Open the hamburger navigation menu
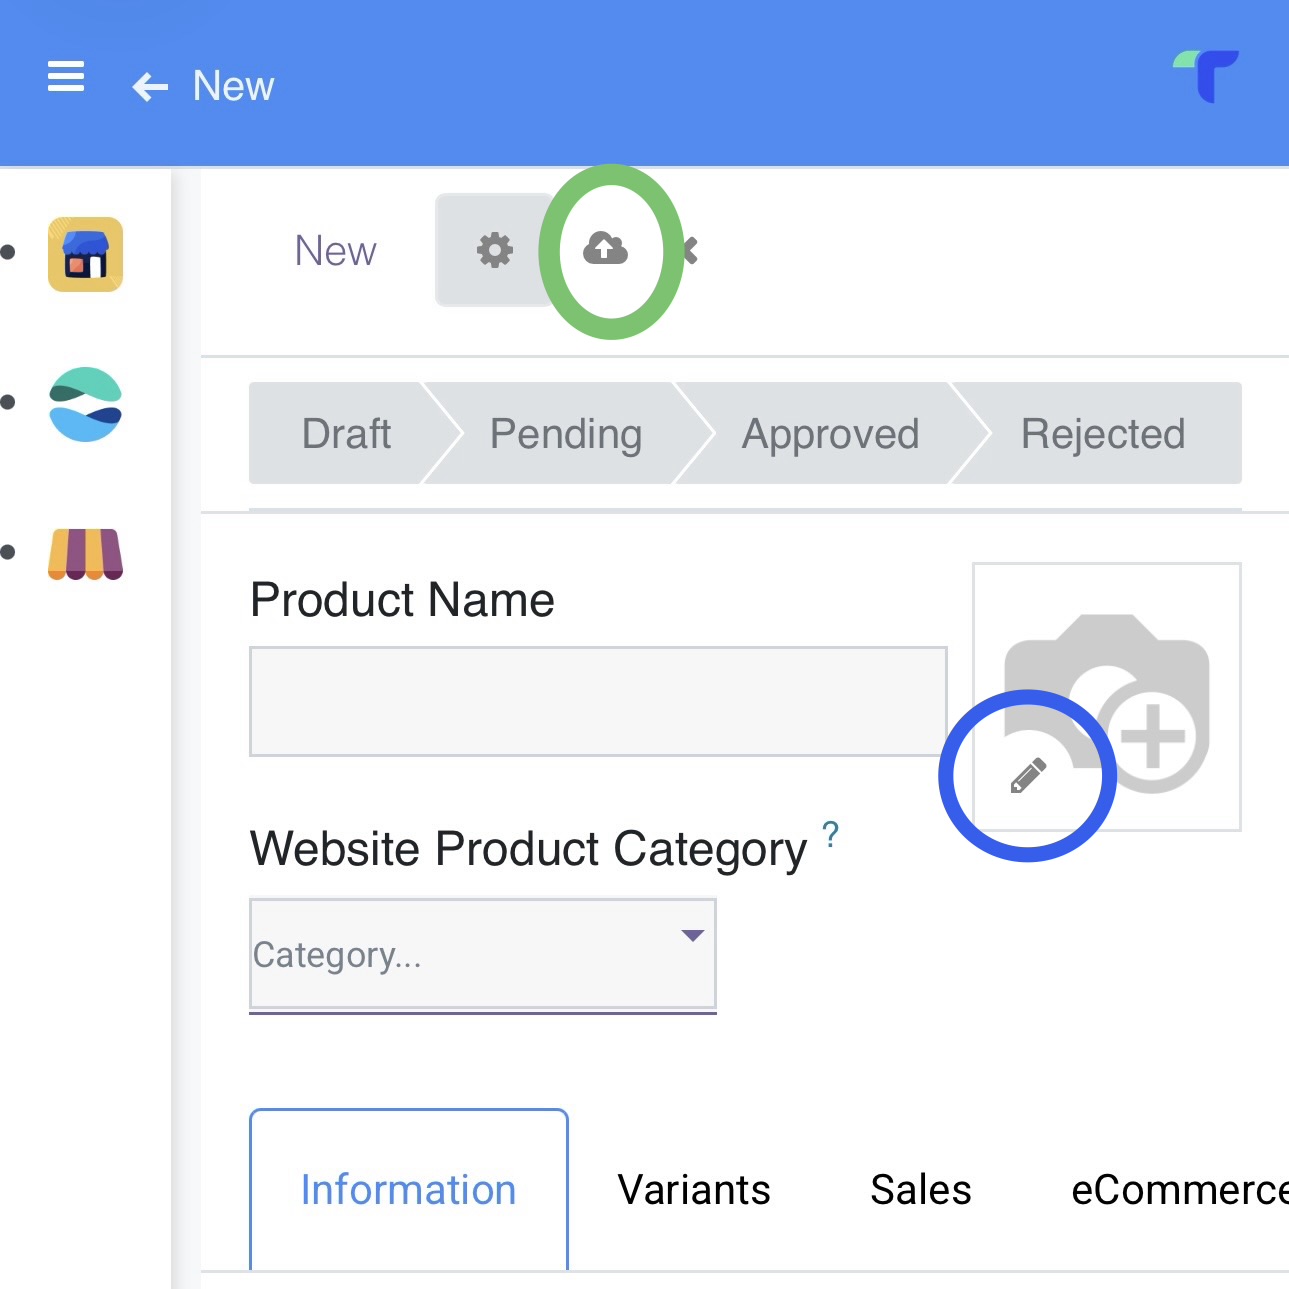This screenshot has width=1289, height=1289. (66, 76)
